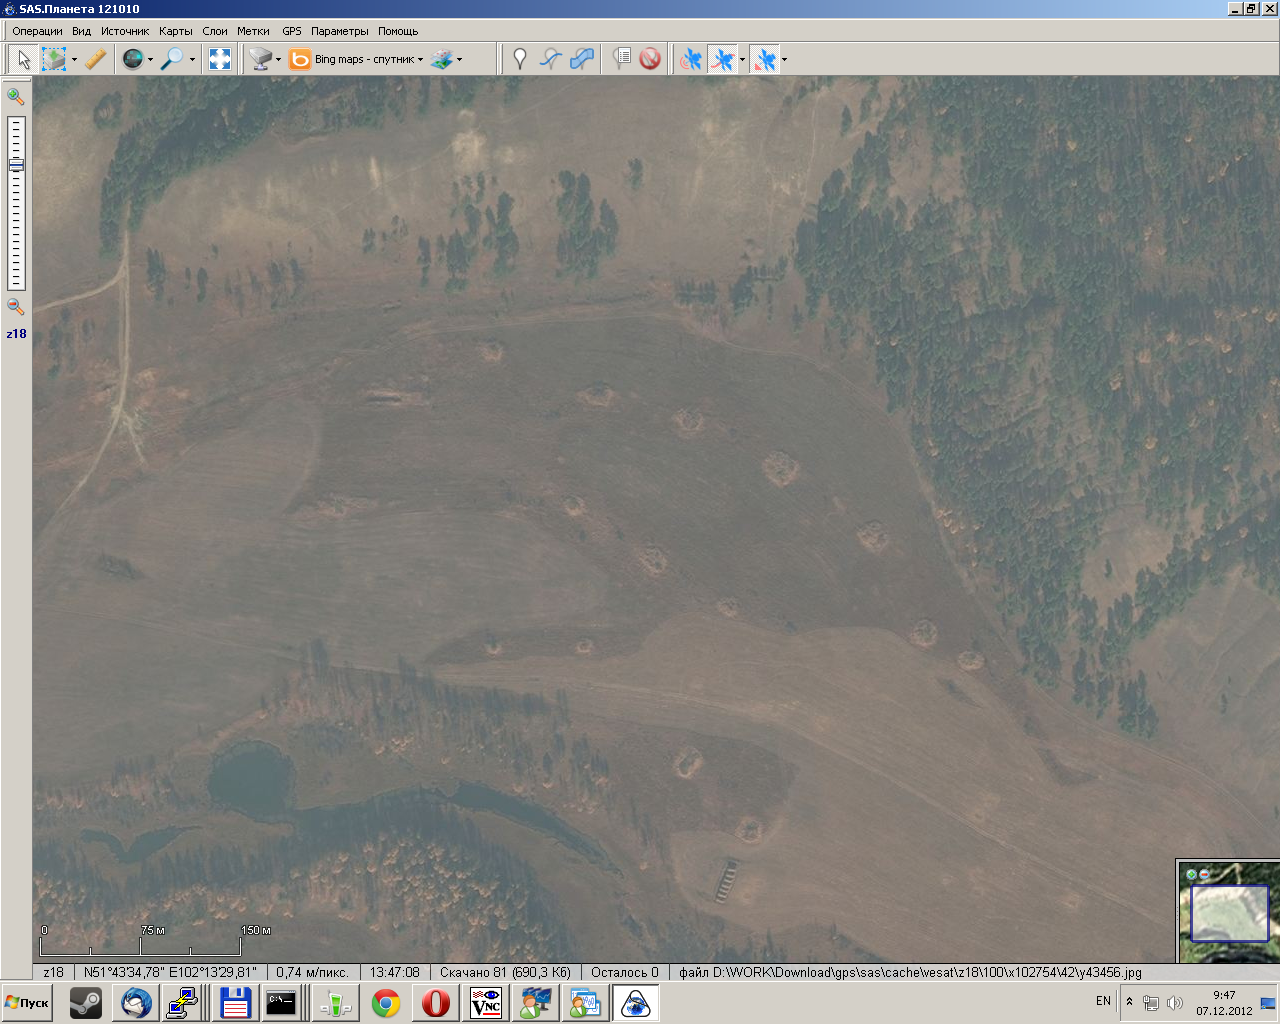
Task: Expand the layers overlay dropdown arrow
Action: pos(459,60)
